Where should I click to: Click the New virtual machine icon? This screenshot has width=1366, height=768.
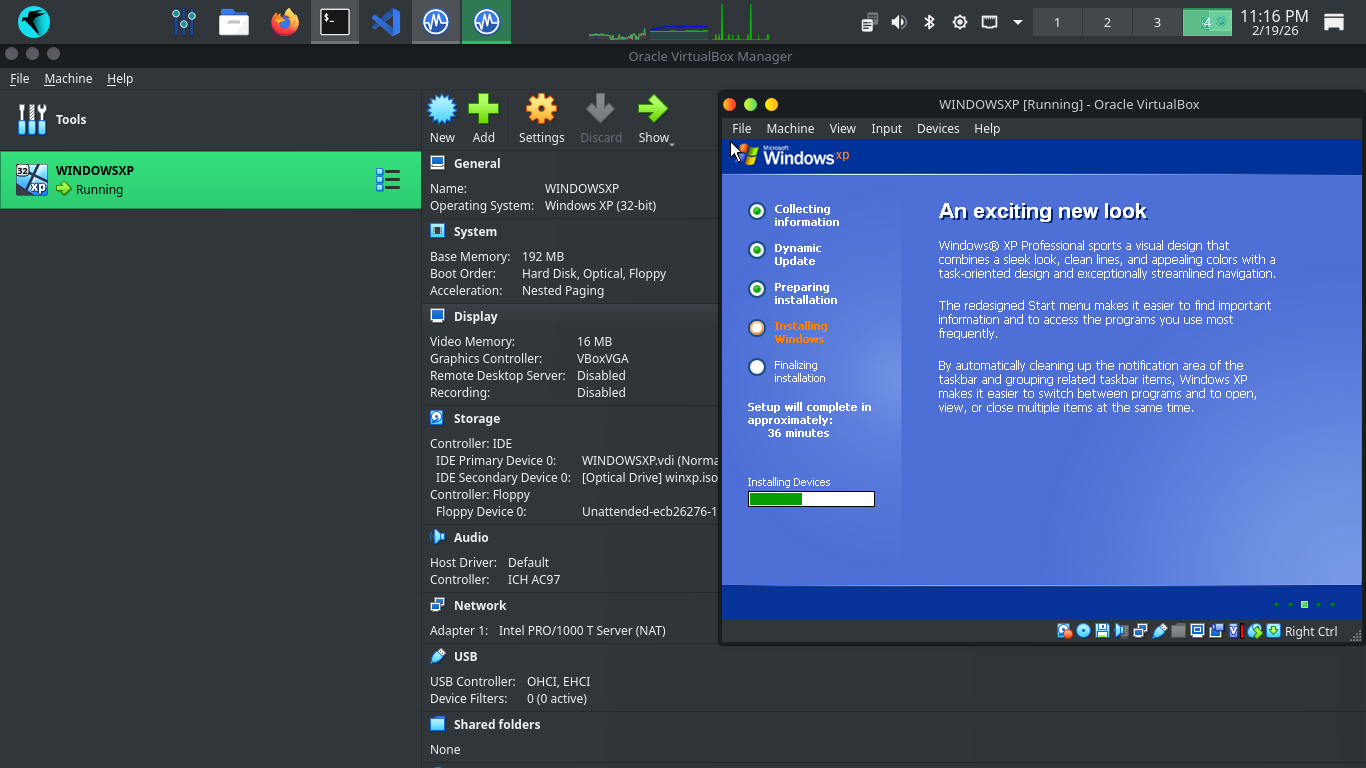coord(442,110)
